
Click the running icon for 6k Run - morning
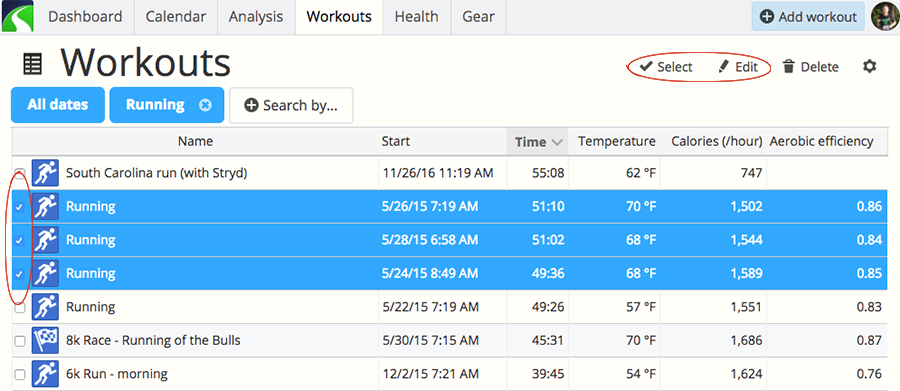click(45, 374)
